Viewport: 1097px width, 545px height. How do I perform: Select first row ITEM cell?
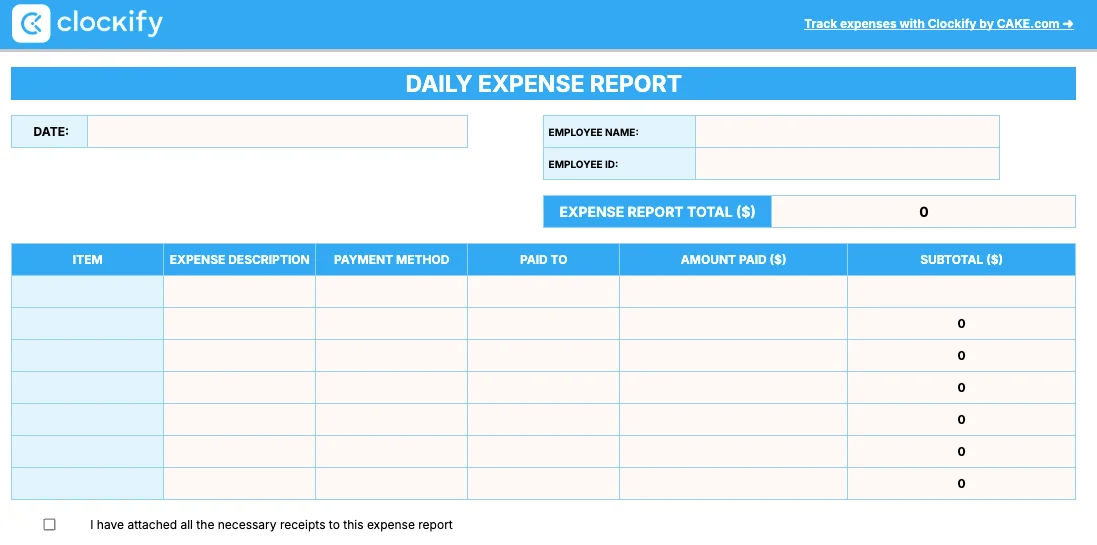click(87, 292)
